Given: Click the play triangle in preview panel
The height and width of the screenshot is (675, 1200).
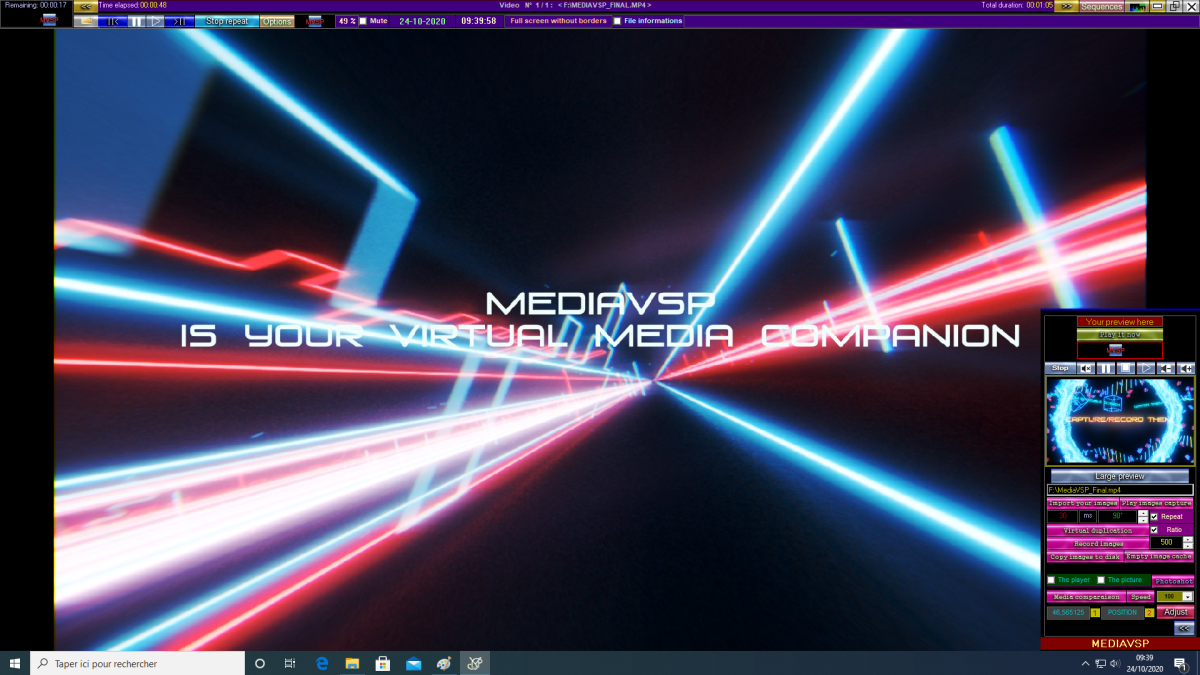Looking at the screenshot, I should click(1147, 368).
